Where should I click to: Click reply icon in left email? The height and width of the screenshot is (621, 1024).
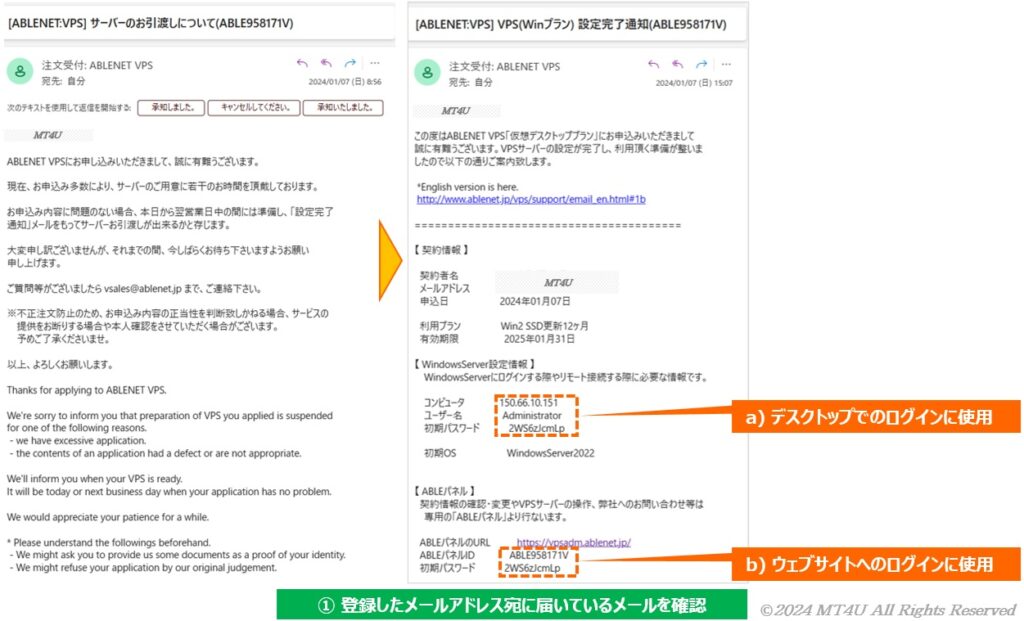[302, 63]
